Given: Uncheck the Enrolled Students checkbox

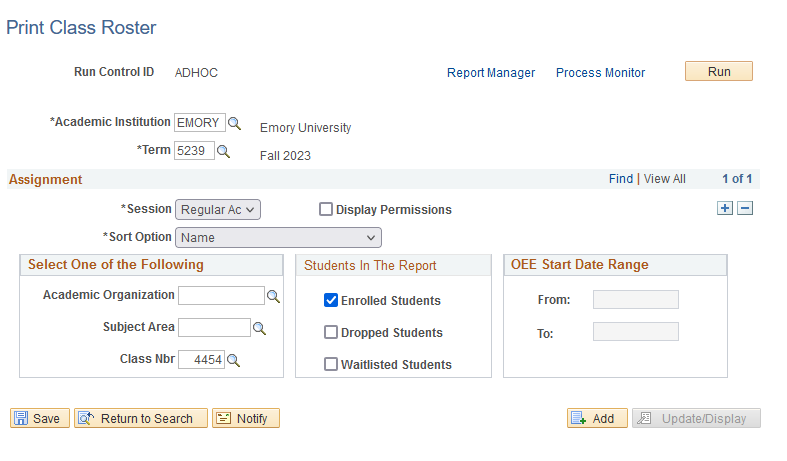Looking at the screenshot, I should coord(331,300).
